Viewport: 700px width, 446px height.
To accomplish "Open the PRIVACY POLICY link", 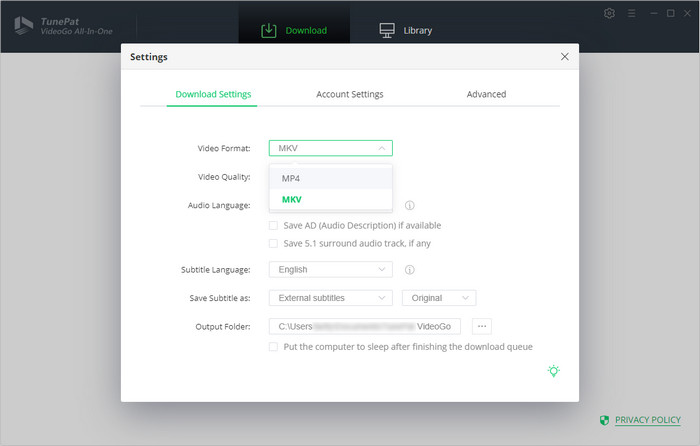I will 648,420.
